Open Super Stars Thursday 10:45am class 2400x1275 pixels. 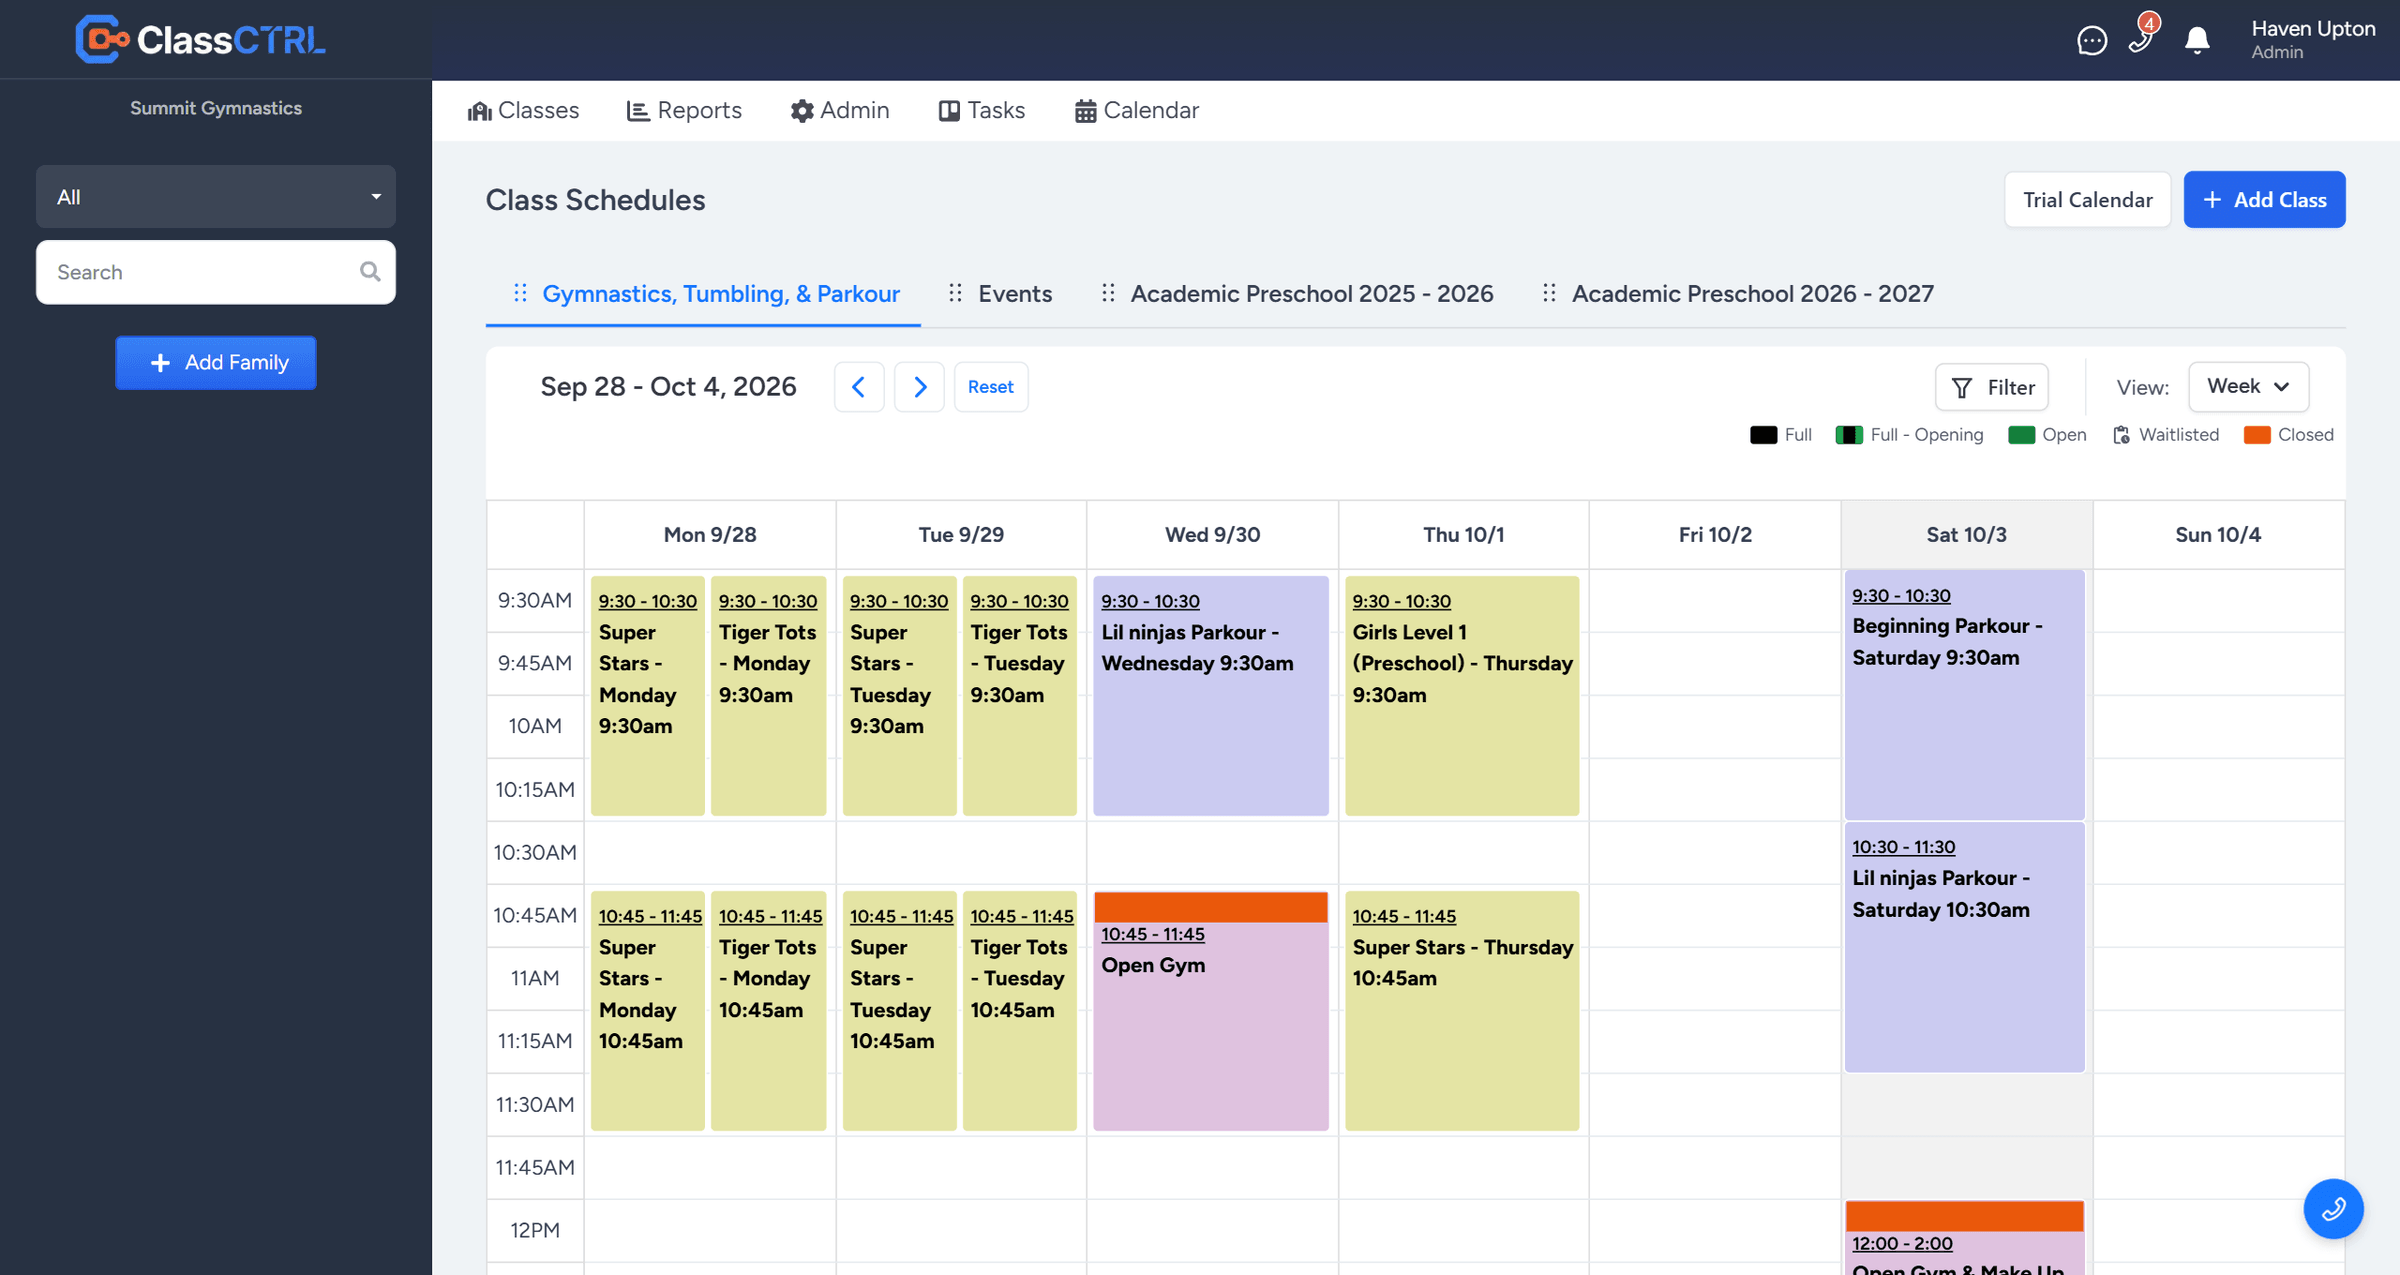coord(1462,1011)
